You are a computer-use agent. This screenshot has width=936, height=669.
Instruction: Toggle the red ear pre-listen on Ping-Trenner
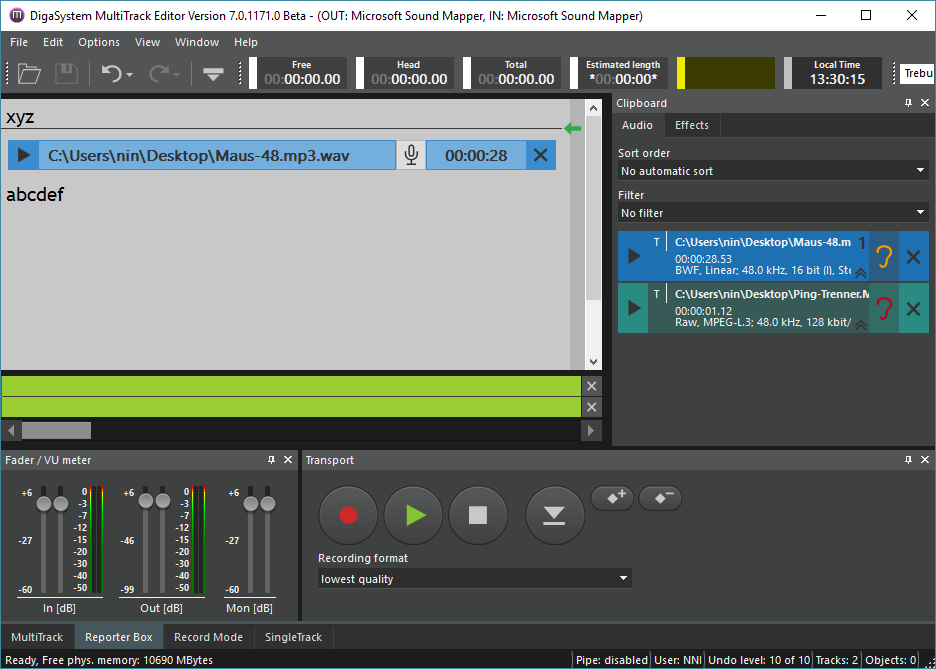[883, 308]
